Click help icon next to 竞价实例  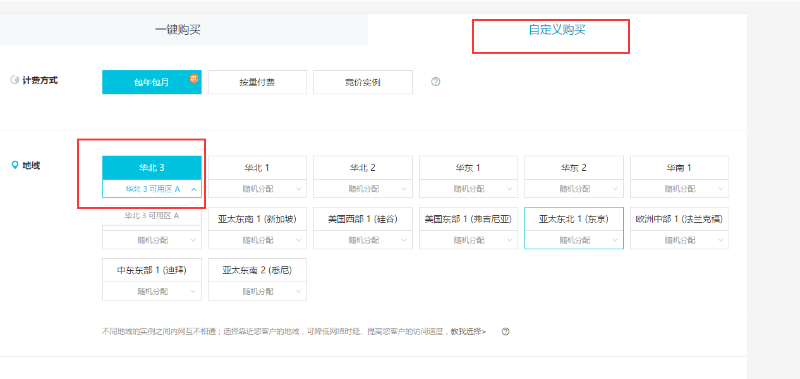coord(435,82)
